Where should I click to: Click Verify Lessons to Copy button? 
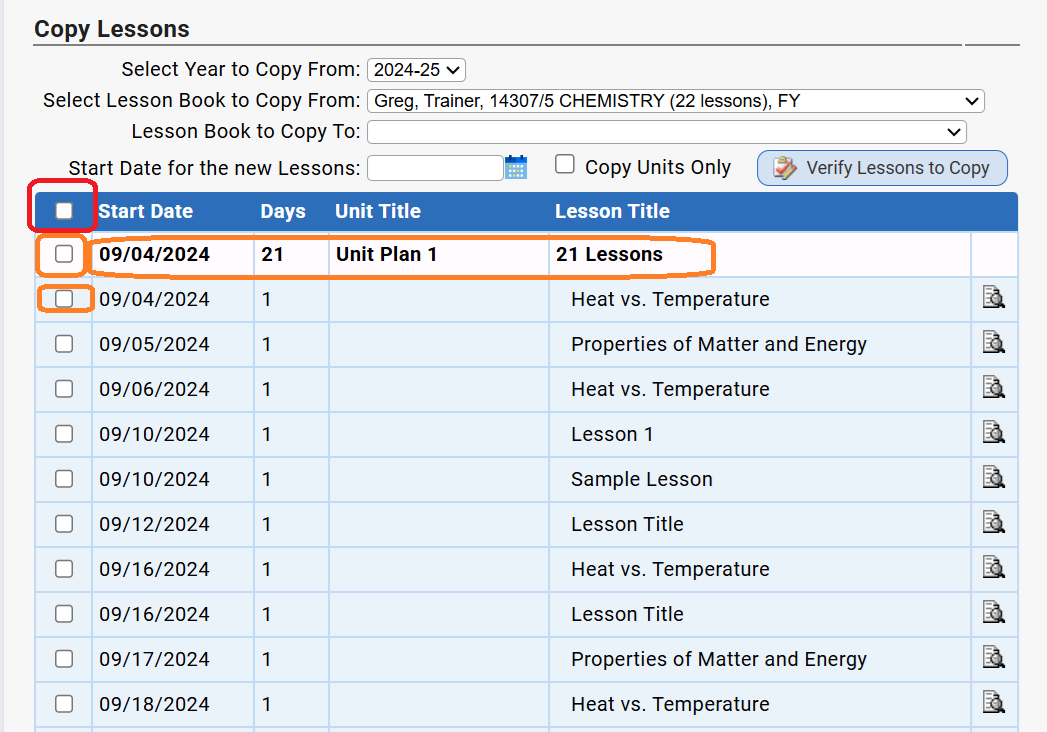click(x=882, y=168)
